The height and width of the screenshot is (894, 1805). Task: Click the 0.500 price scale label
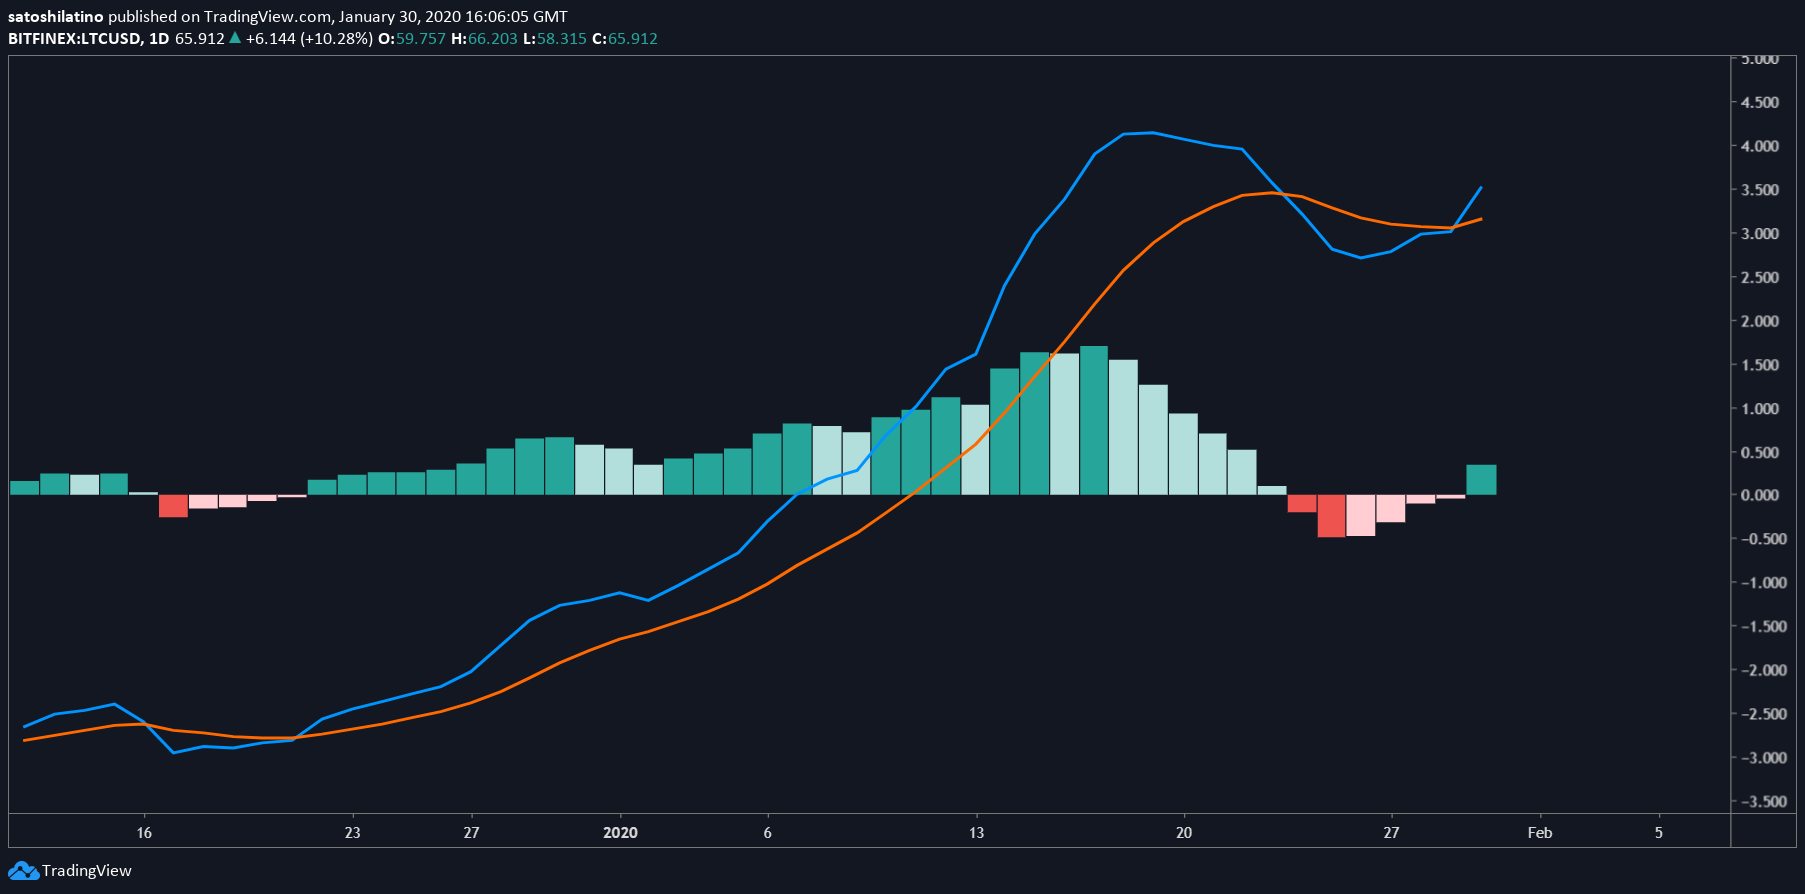(x=1760, y=452)
